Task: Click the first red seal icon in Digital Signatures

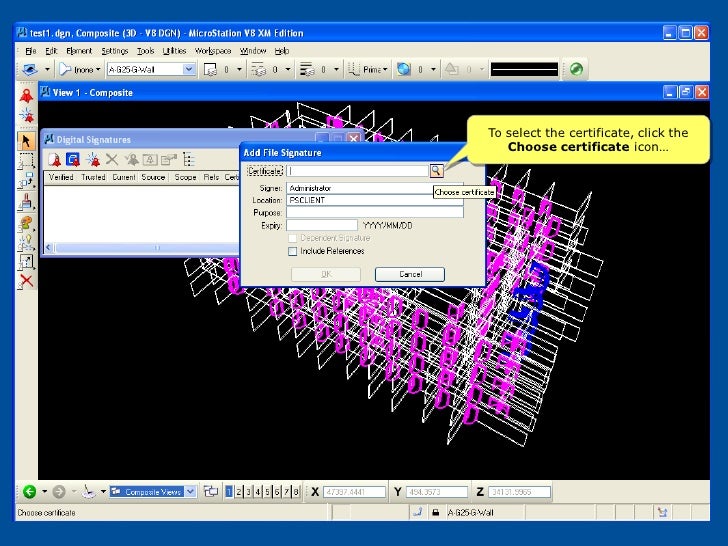Action: pos(54,159)
